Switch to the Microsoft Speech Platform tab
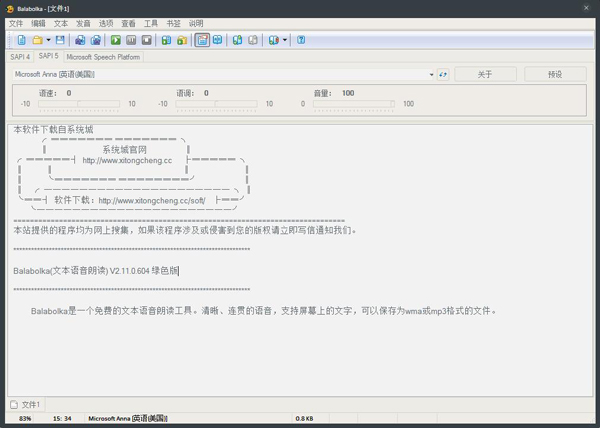Image resolution: width=600 pixels, height=428 pixels. 103,57
